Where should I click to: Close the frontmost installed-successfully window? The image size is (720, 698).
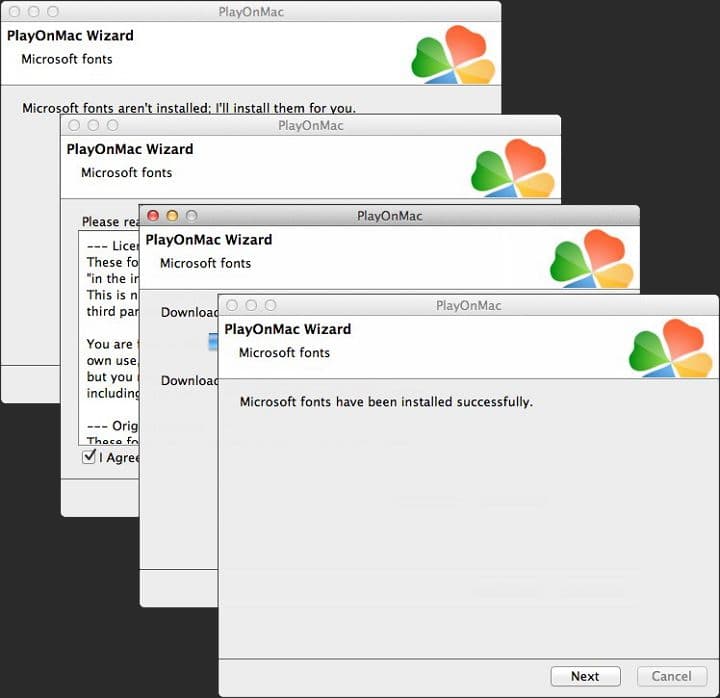coord(232,305)
